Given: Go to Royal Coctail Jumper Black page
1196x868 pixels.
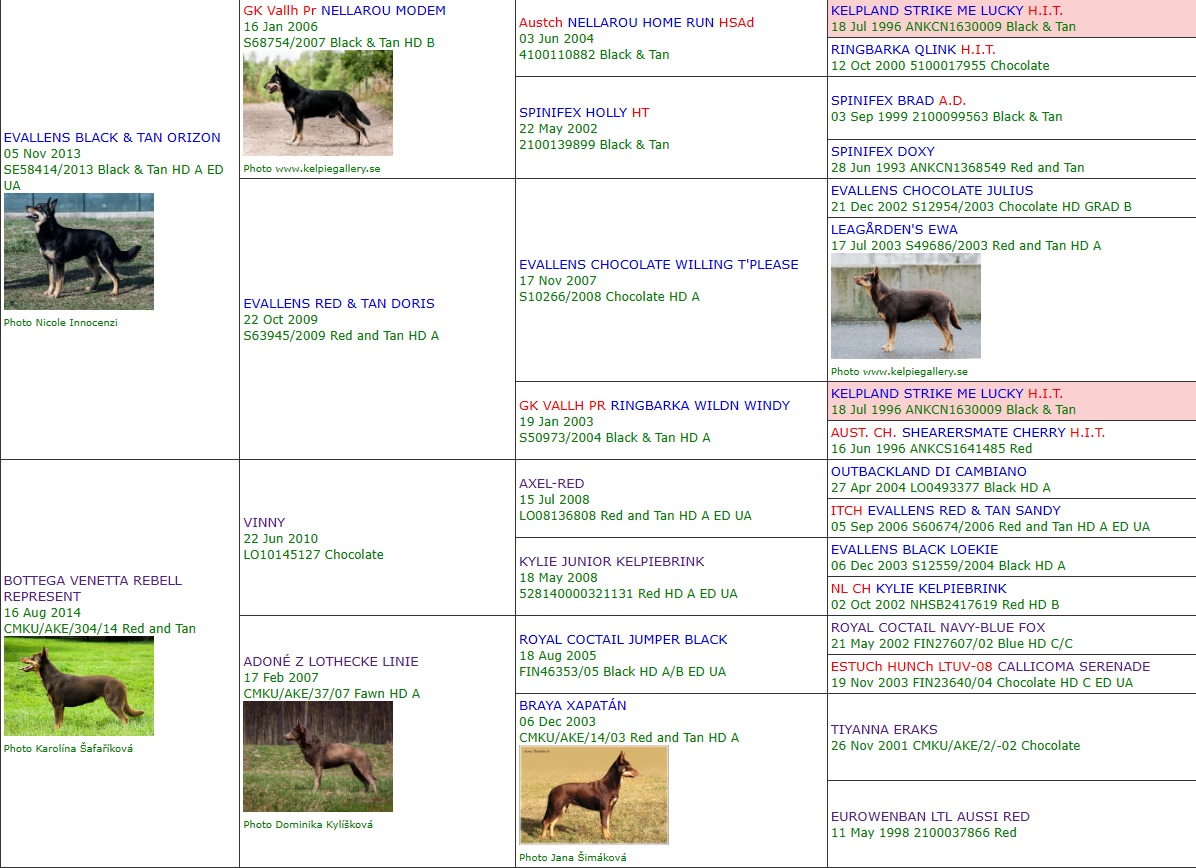Looking at the screenshot, I should (x=623, y=640).
